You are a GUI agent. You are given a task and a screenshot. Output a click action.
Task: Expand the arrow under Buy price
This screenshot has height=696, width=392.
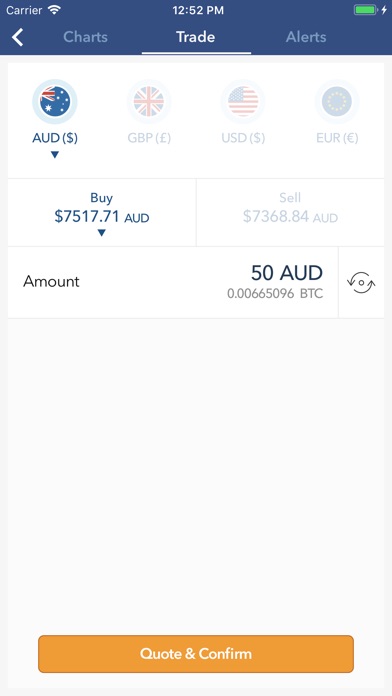102,233
